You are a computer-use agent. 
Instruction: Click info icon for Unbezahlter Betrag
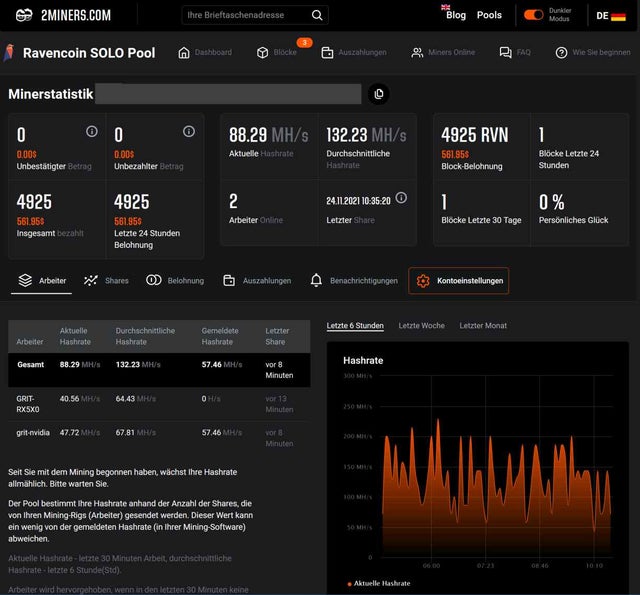pos(189,131)
